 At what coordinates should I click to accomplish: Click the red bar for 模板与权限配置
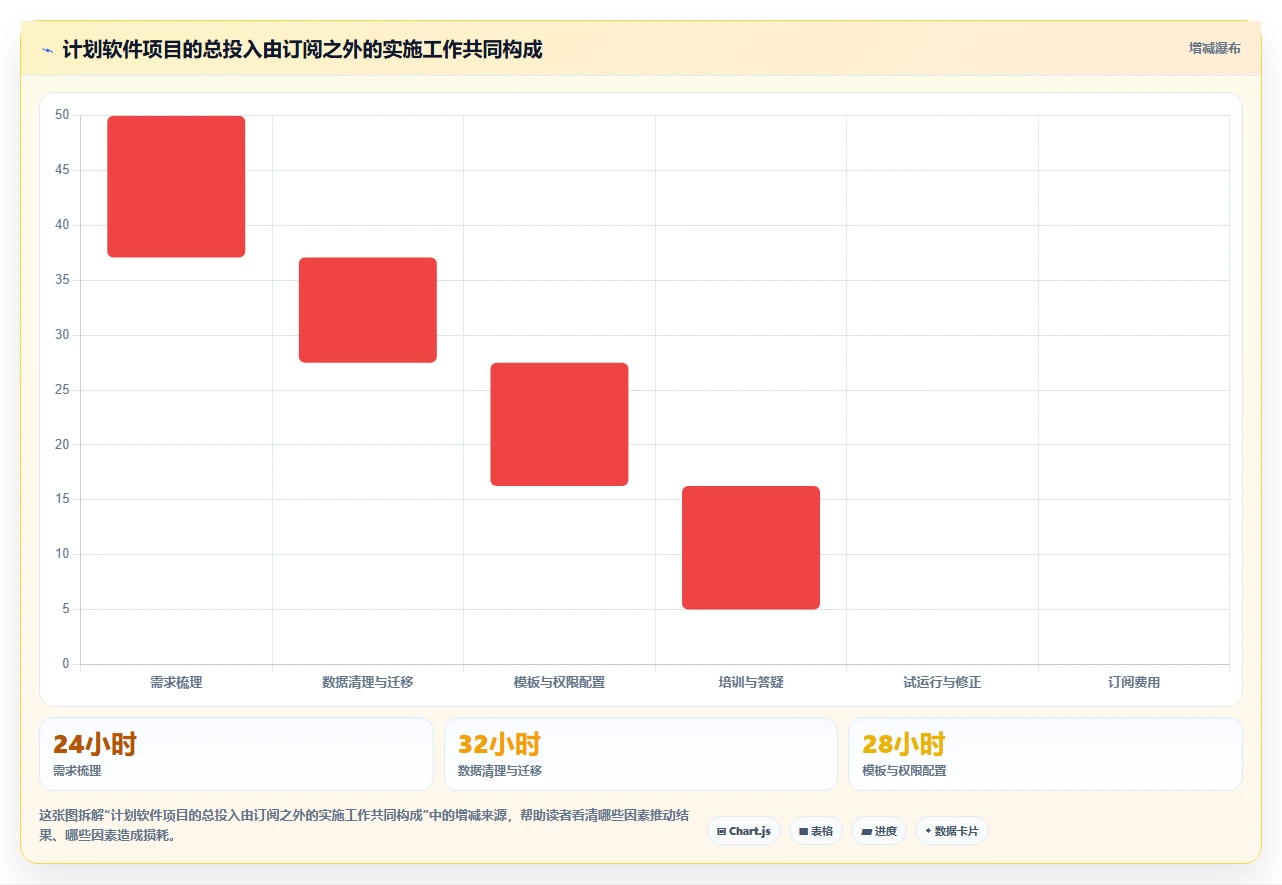point(559,424)
